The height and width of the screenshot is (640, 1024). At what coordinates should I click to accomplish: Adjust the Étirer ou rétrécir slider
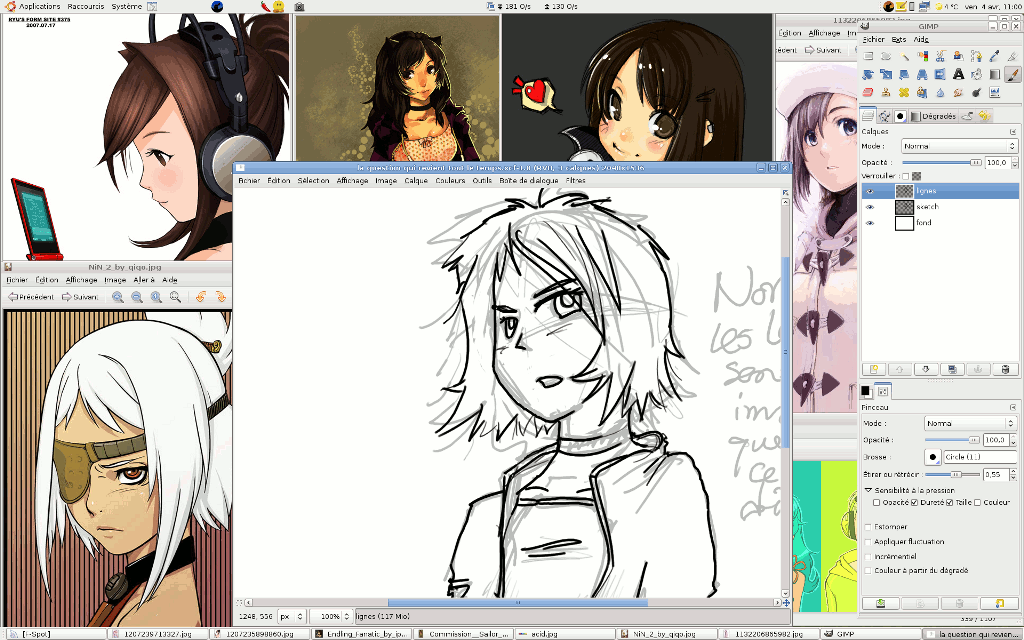coord(952,474)
